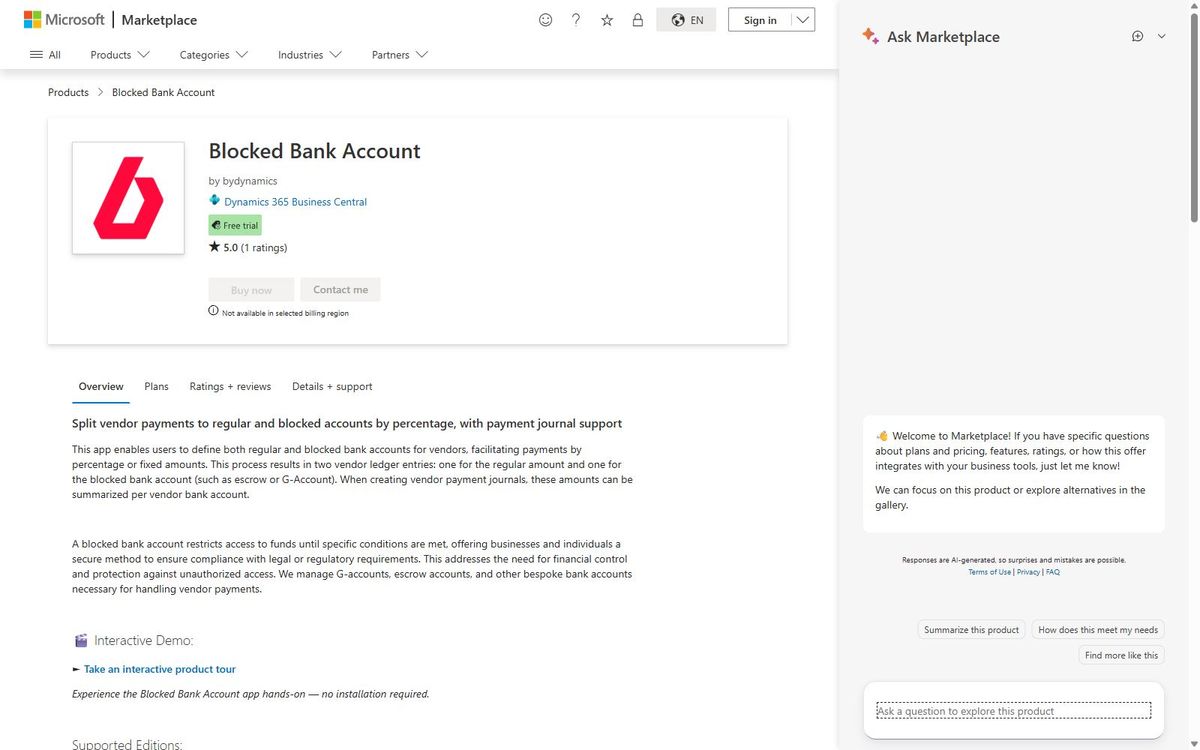The width and height of the screenshot is (1200, 750).
Task: Click the Contact me button
Action: click(x=340, y=290)
